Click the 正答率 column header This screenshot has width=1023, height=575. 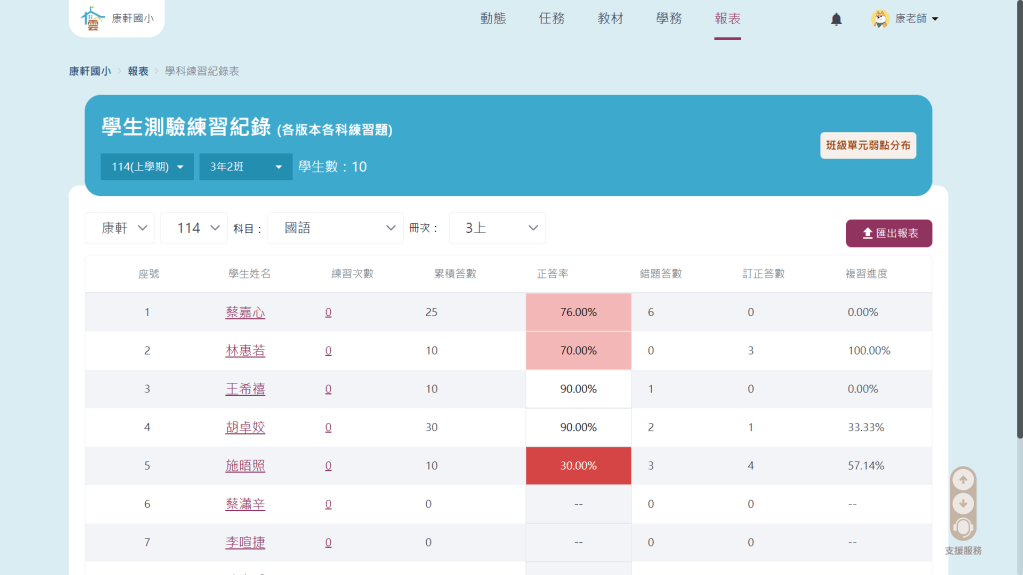pos(553,274)
